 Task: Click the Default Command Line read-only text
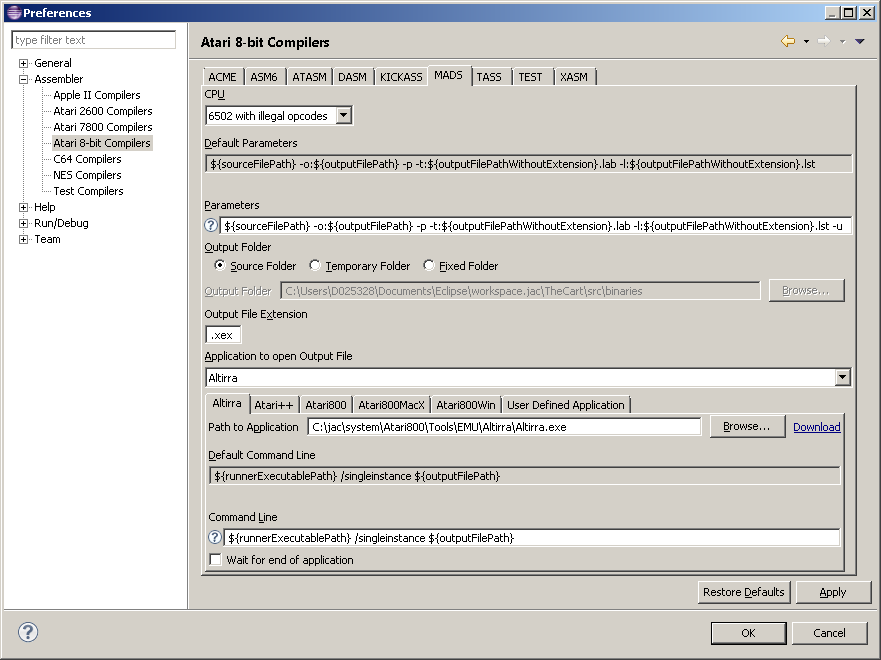(524, 476)
